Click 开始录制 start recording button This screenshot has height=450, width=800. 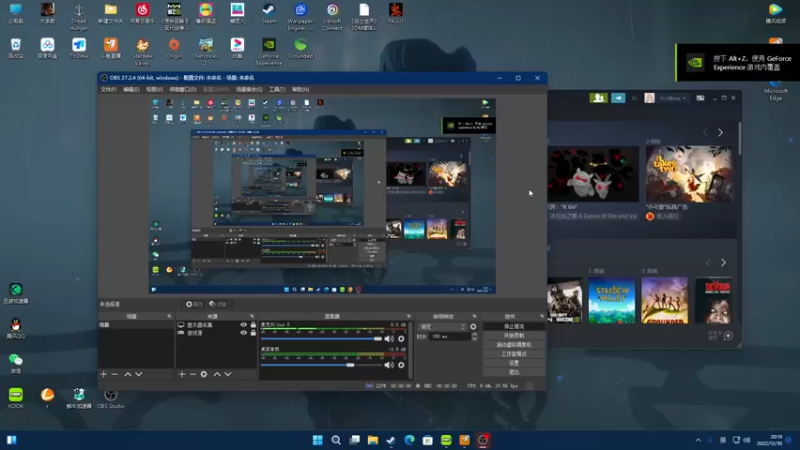click(x=513, y=335)
